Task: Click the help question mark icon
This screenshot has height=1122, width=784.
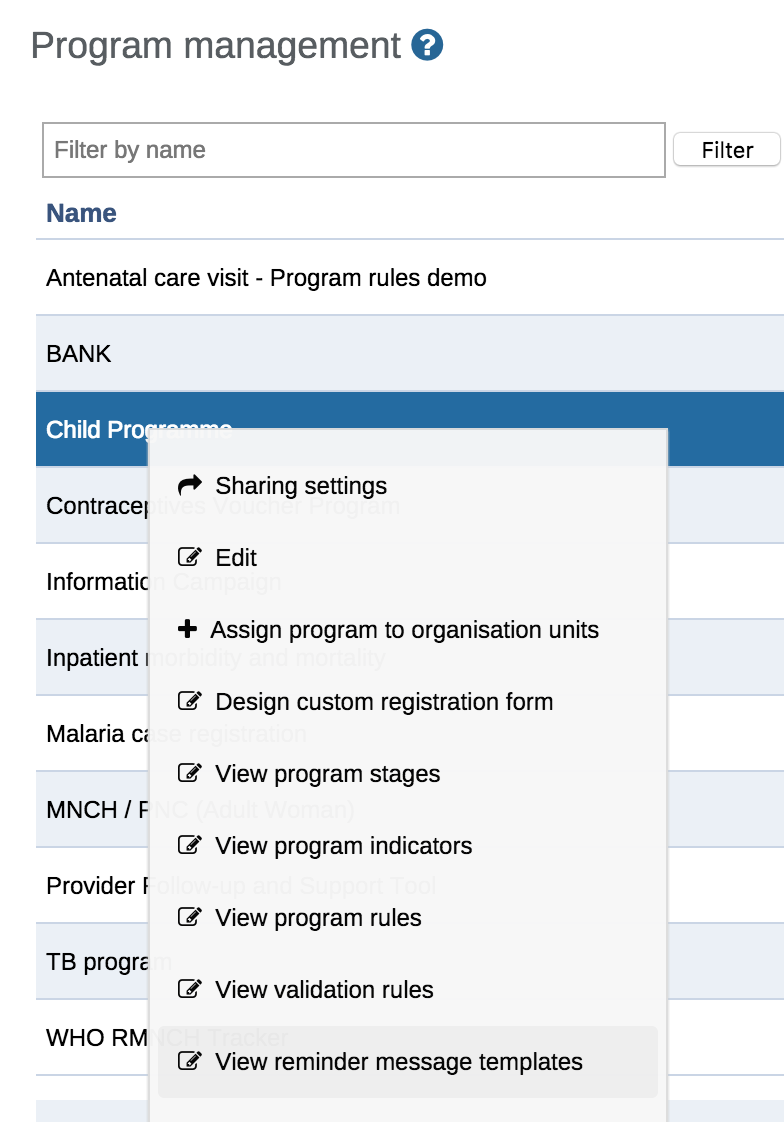Action: [427, 46]
